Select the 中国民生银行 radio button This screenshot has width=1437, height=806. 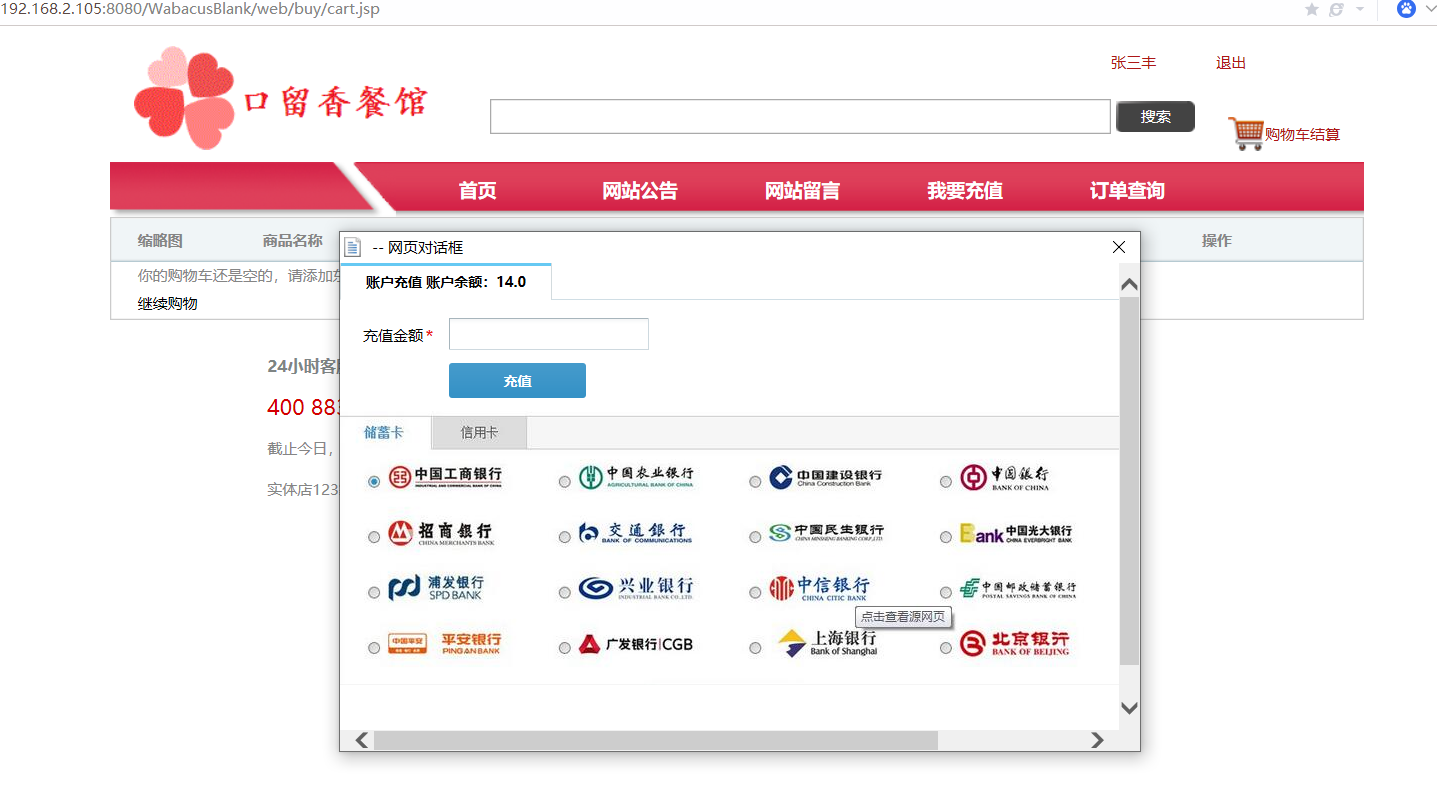(x=755, y=537)
